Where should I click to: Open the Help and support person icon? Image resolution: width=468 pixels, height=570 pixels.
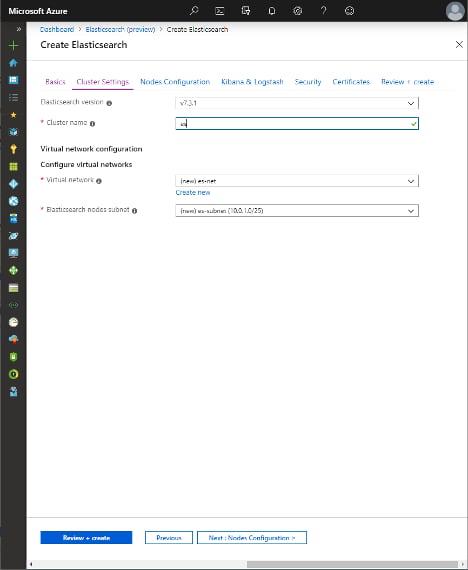click(13, 392)
